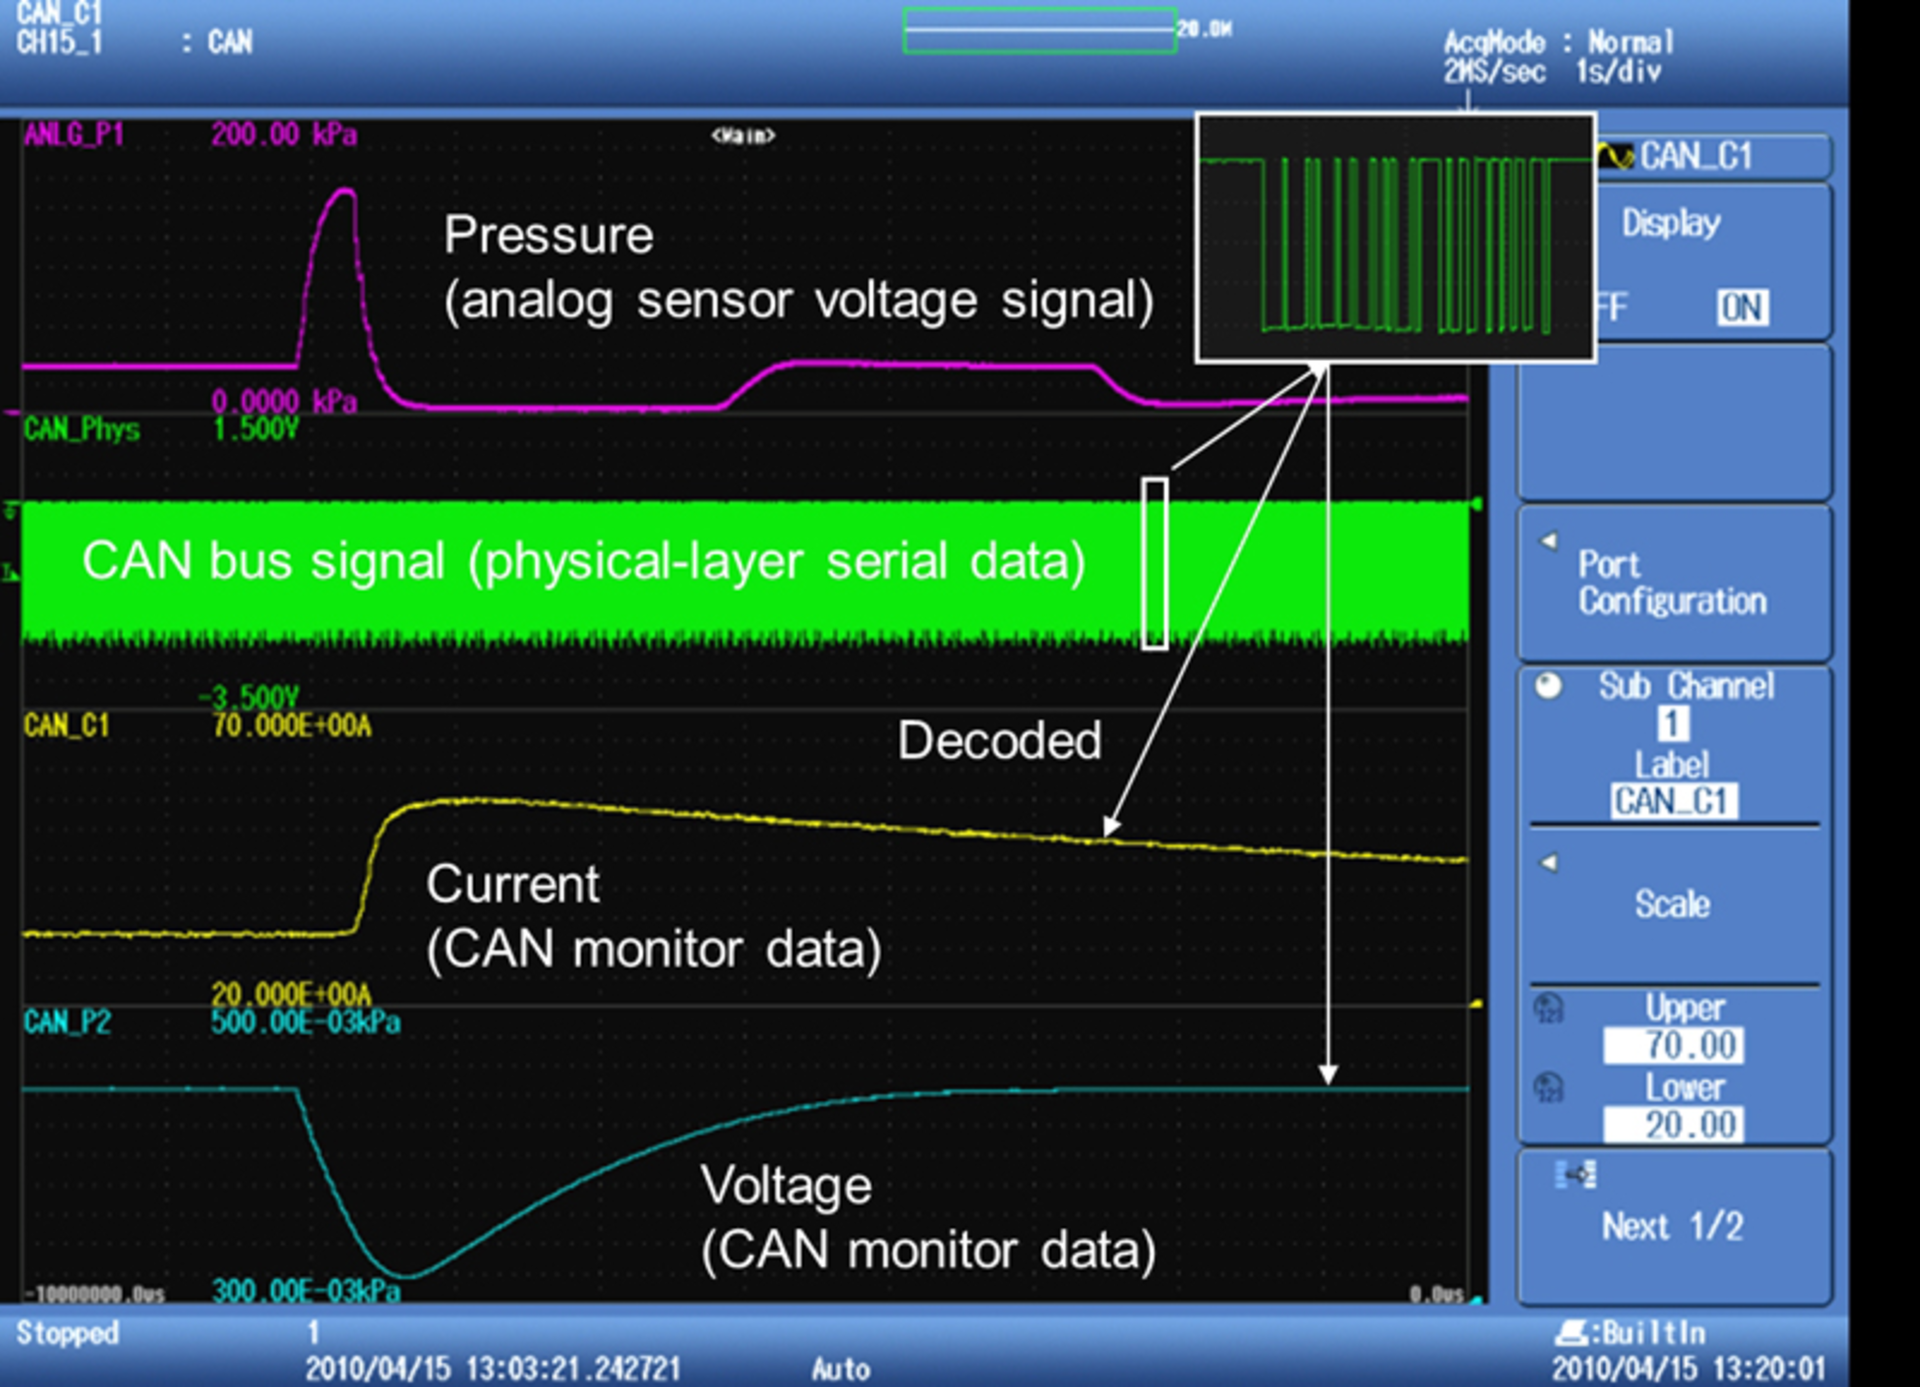Click the acquisition progress bar at top
This screenshot has height=1387, width=1920.
[1040, 30]
